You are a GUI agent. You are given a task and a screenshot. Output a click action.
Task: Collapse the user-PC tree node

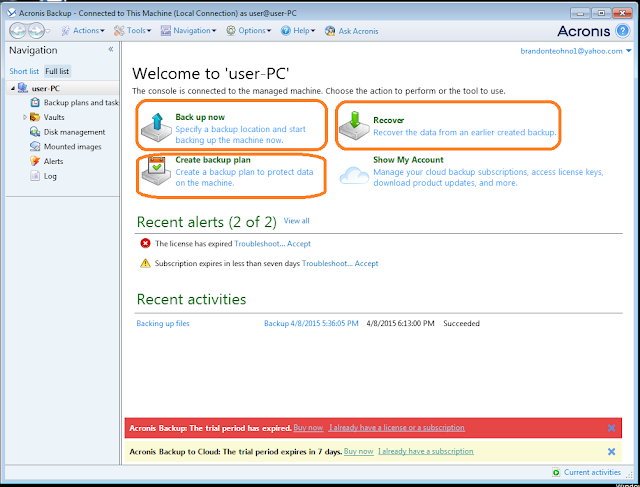pyautogui.click(x=13, y=88)
